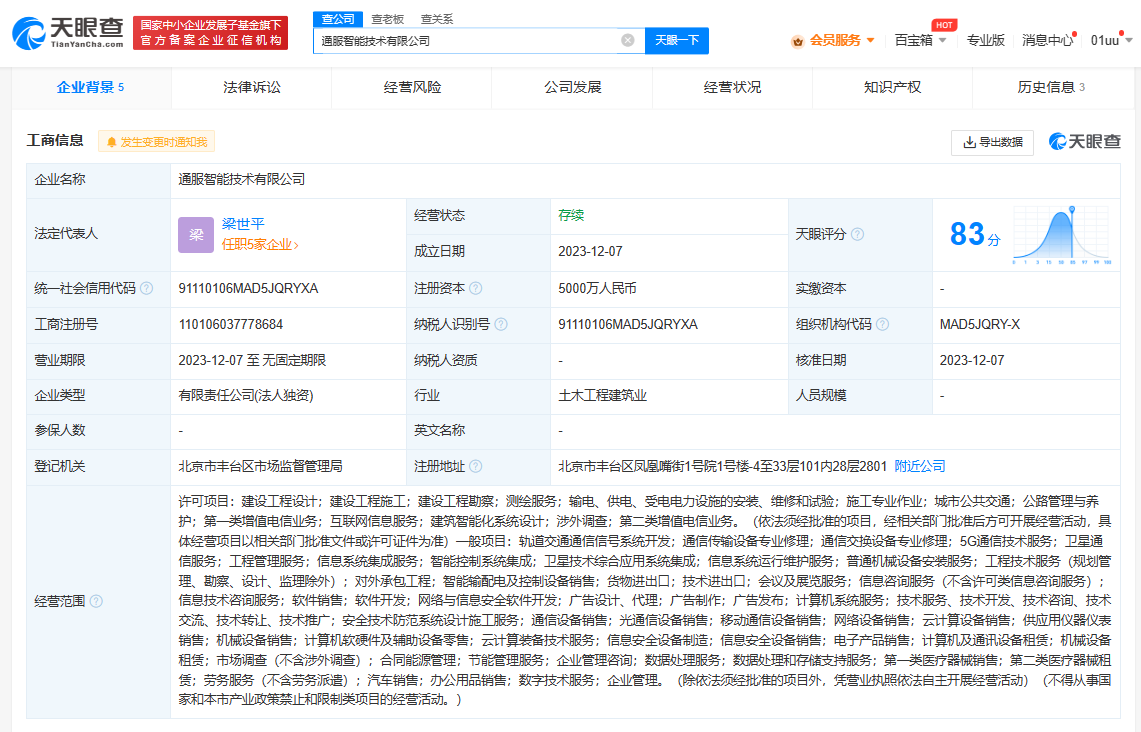Click help icon beside 组织机构代码
The width and height of the screenshot is (1141, 732).
point(883,324)
